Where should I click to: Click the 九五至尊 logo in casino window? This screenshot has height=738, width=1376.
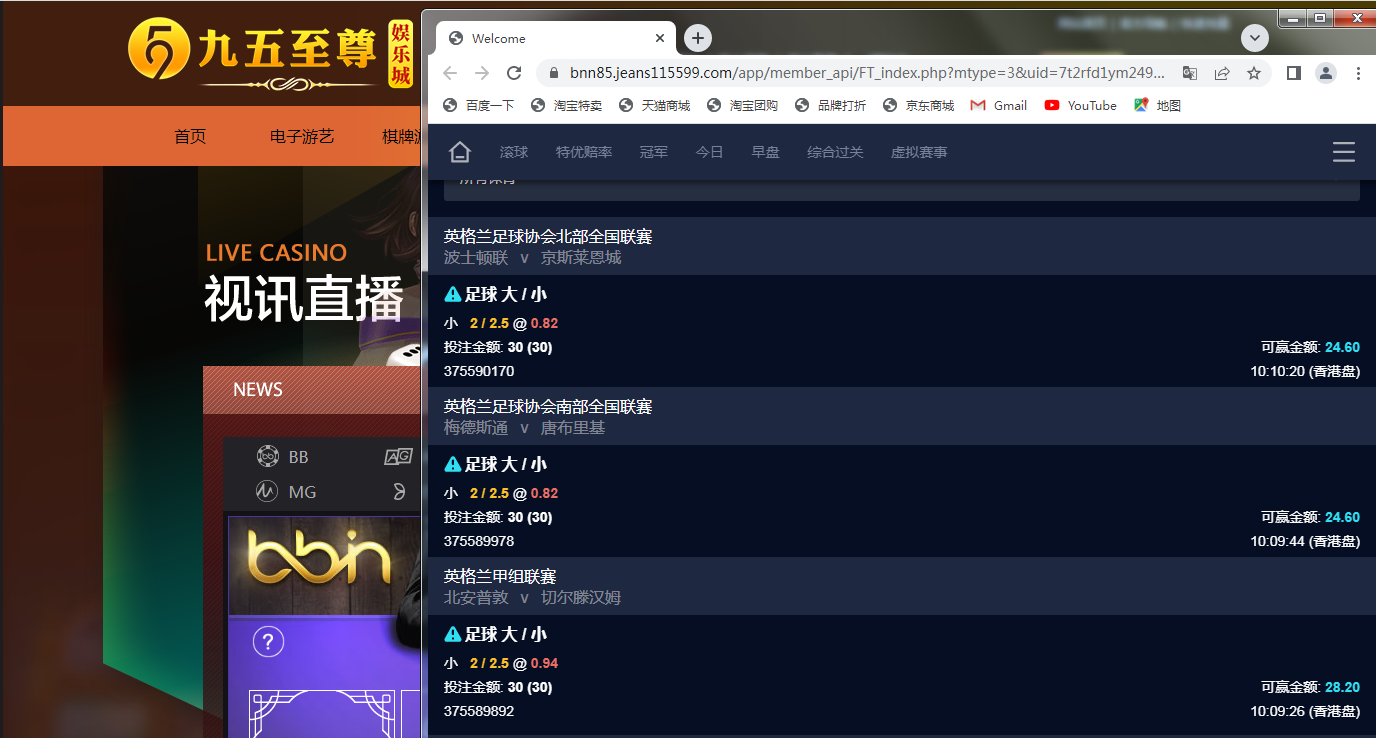[x=270, y=52]
